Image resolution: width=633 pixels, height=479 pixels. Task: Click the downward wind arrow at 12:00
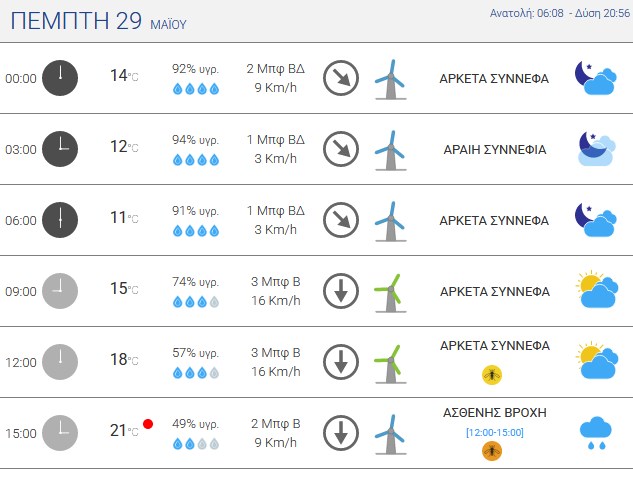click(341, 362)
